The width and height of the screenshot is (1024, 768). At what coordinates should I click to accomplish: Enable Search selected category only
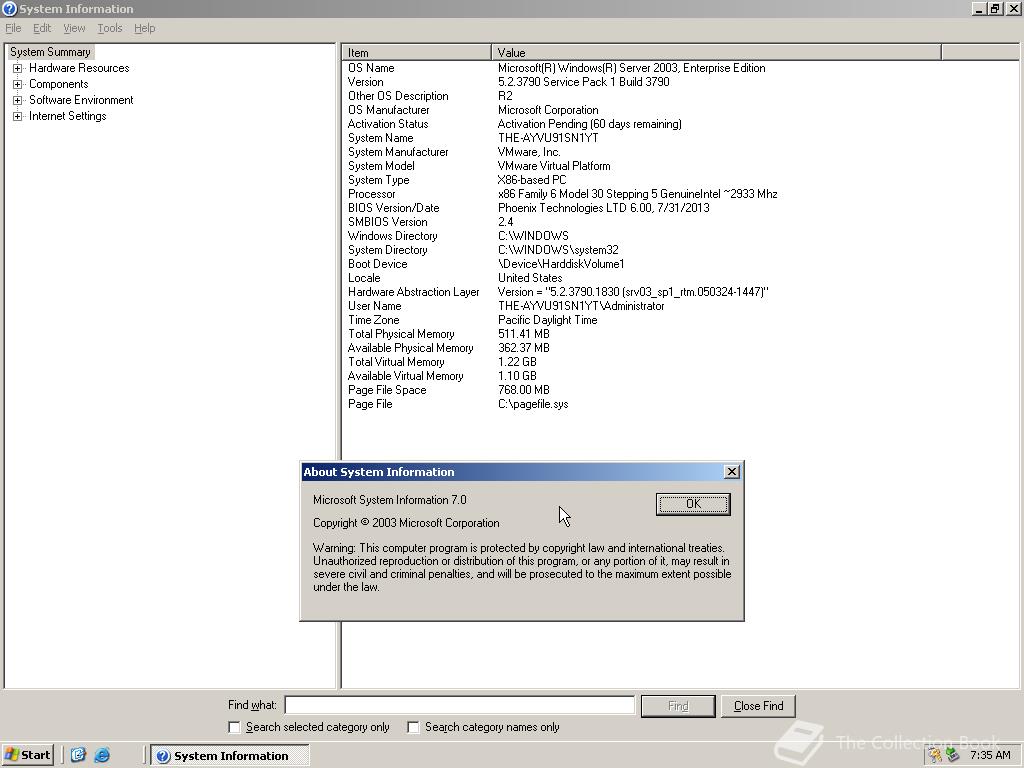(234, 727)
